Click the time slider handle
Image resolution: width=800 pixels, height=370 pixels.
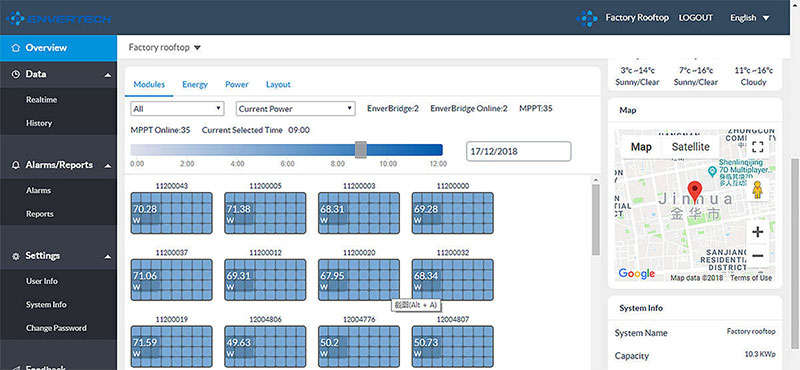361,150
